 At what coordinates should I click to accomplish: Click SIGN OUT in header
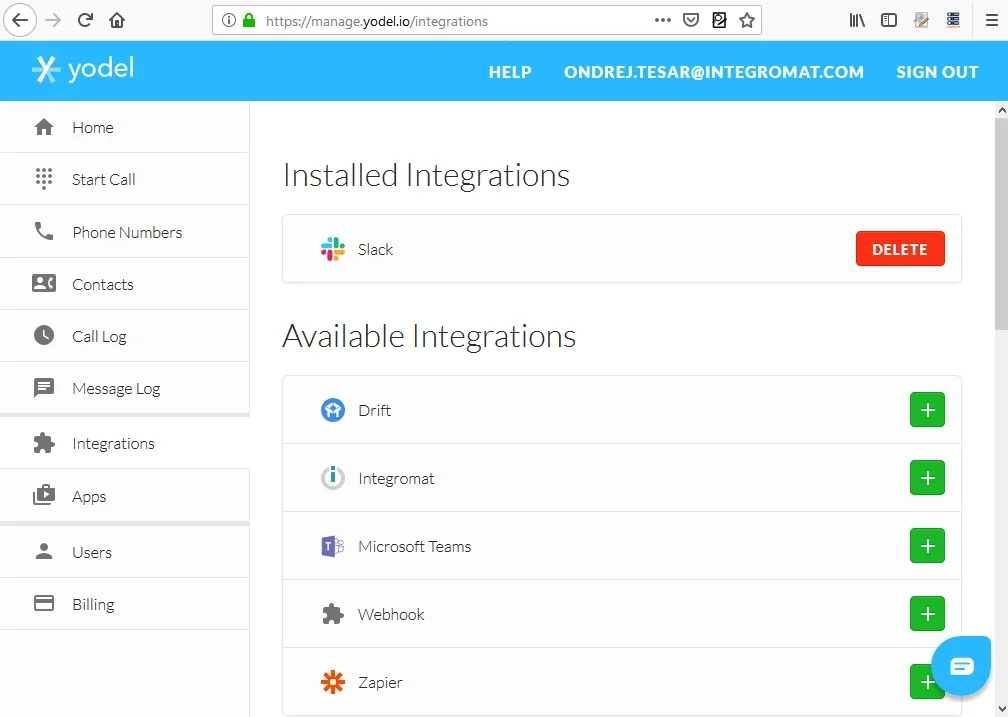(937, 72)
